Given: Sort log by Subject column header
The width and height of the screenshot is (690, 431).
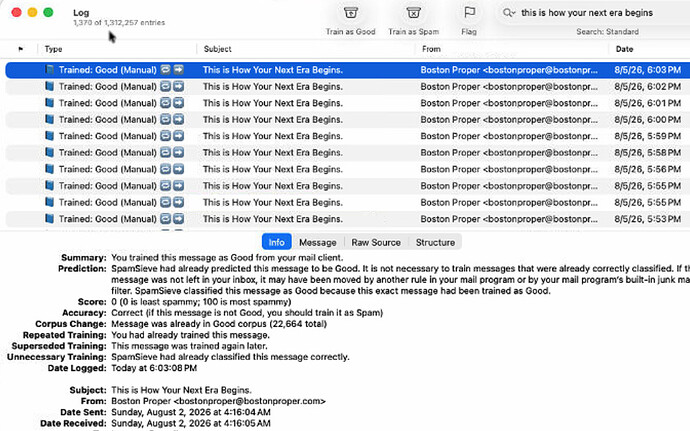Looking at the screenshot, I should click(217, 49).
